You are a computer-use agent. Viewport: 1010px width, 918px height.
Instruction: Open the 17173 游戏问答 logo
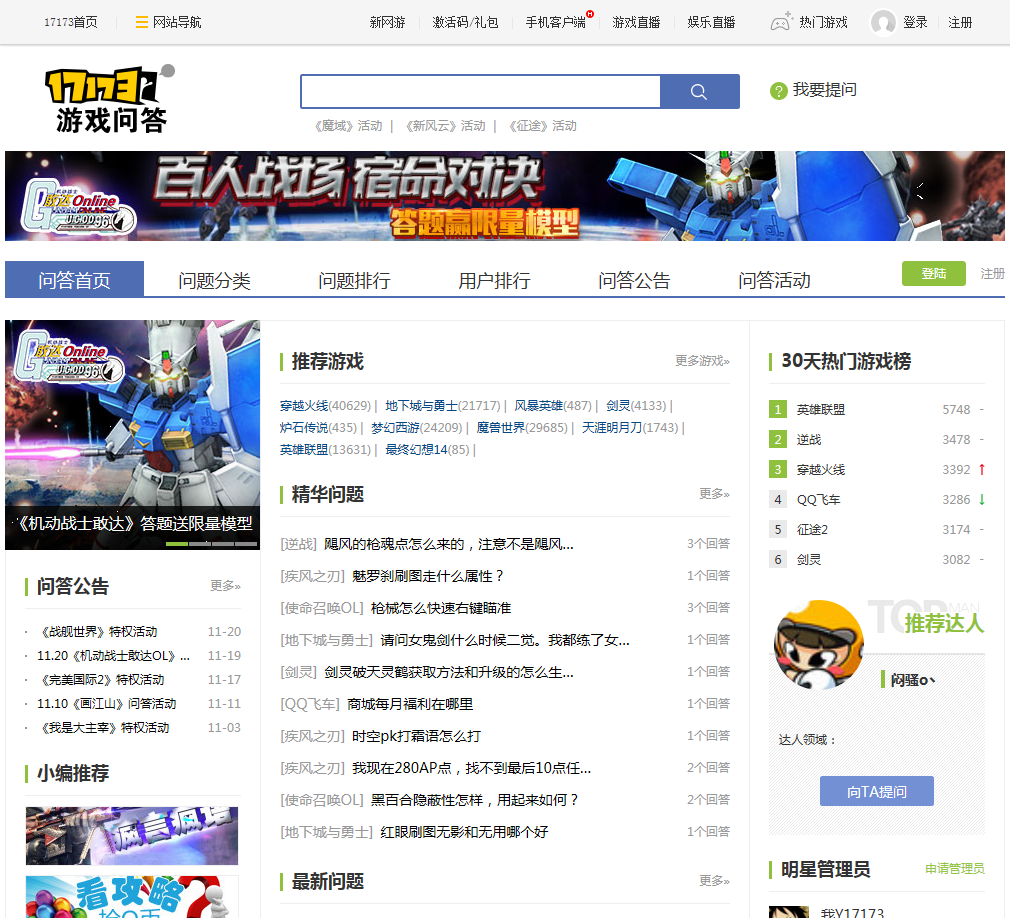[110, 99]
